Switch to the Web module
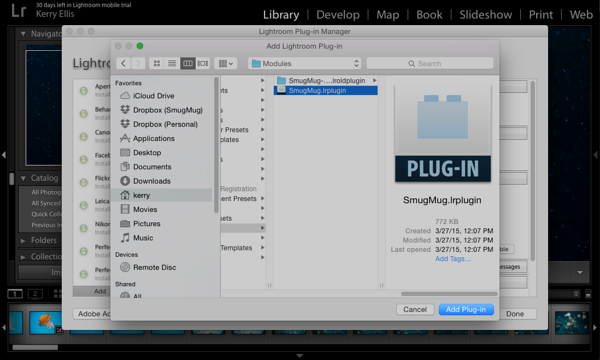This screenshot has width=600, height=360. [581, 15]
